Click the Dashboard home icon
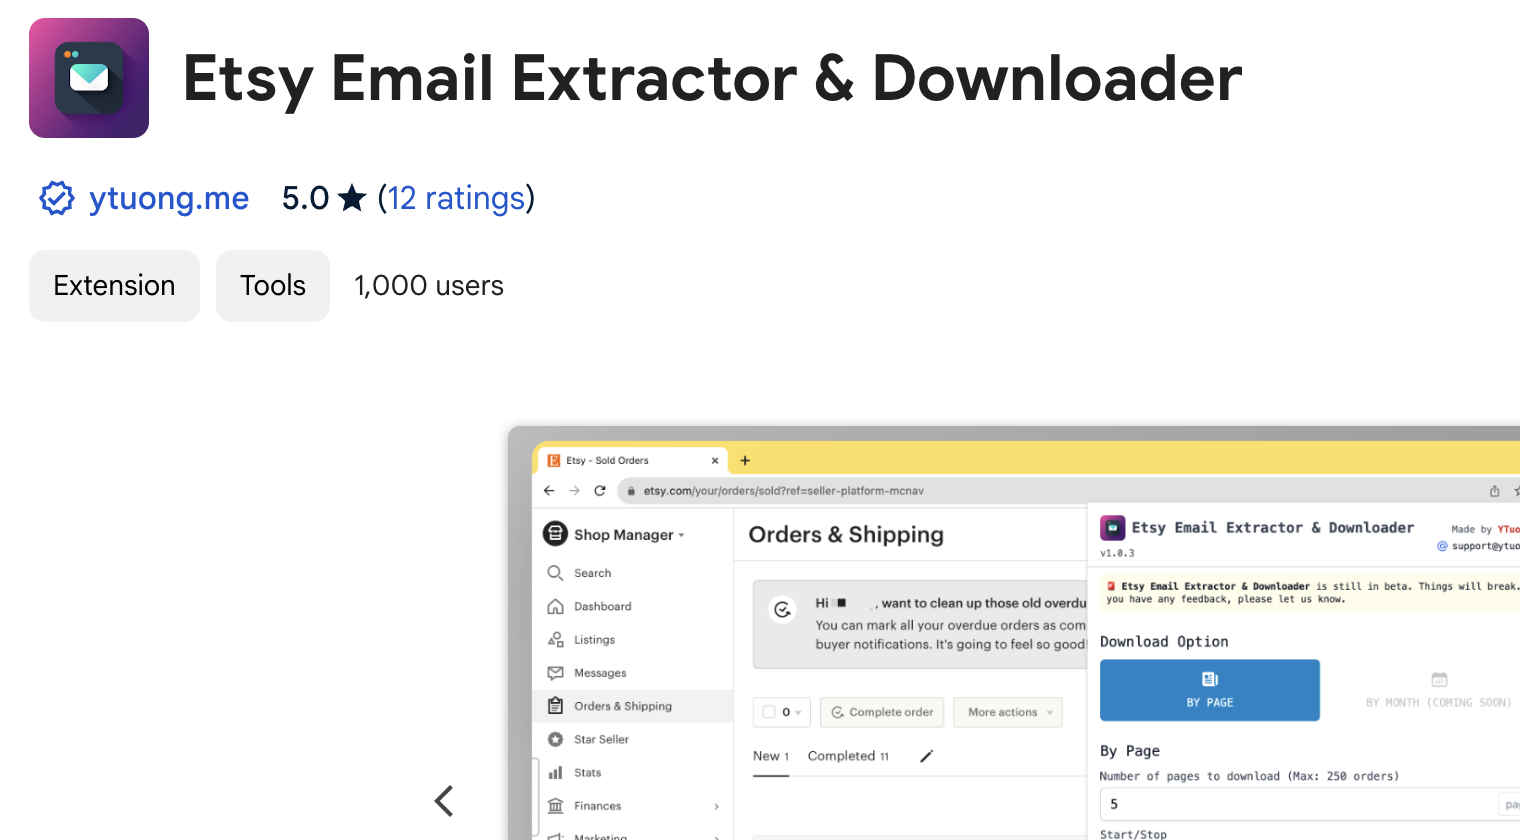Screen dimensions: 1520x840 pos(555,606)
